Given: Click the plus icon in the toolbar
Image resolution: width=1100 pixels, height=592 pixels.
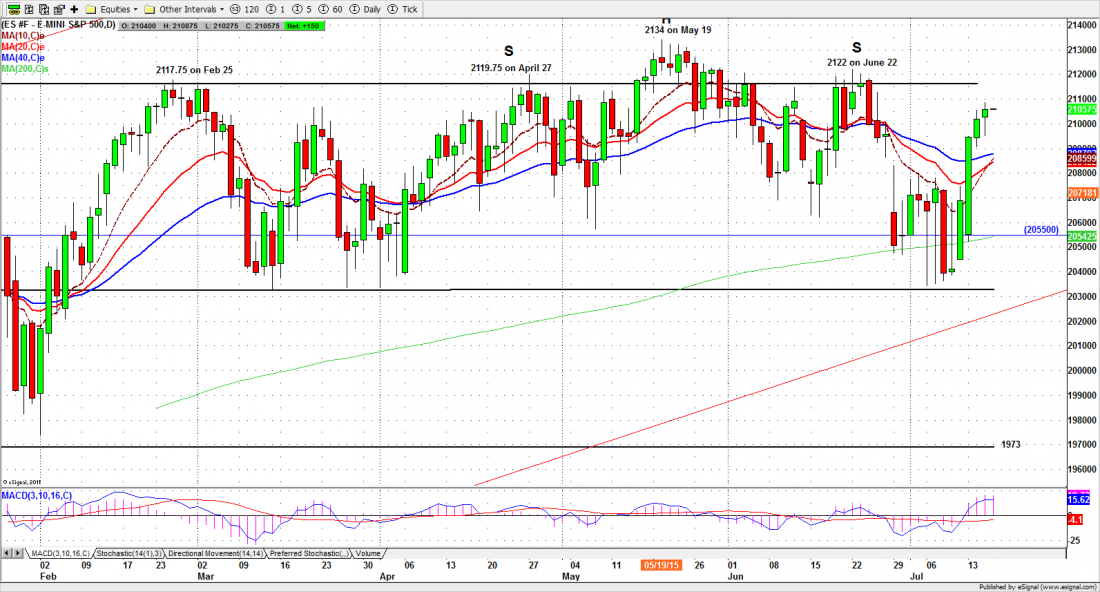Looking at the screenshot, I should (x=74, y=8).
